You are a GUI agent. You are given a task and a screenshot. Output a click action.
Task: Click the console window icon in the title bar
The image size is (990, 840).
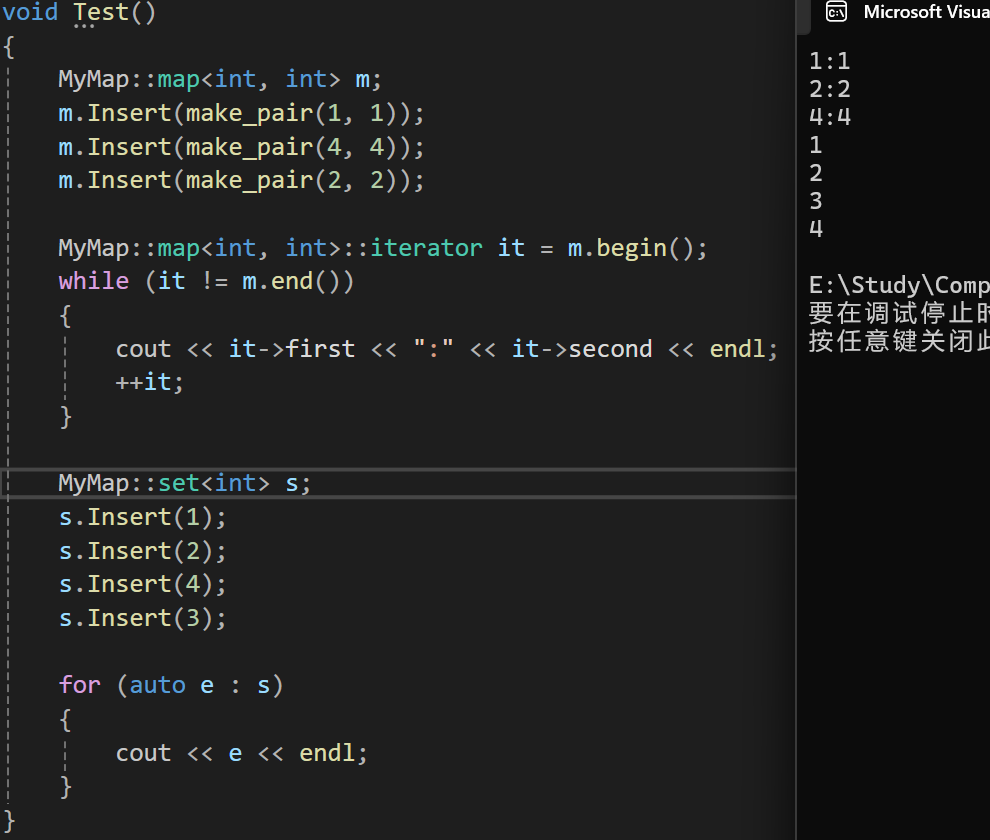point(836,12)
